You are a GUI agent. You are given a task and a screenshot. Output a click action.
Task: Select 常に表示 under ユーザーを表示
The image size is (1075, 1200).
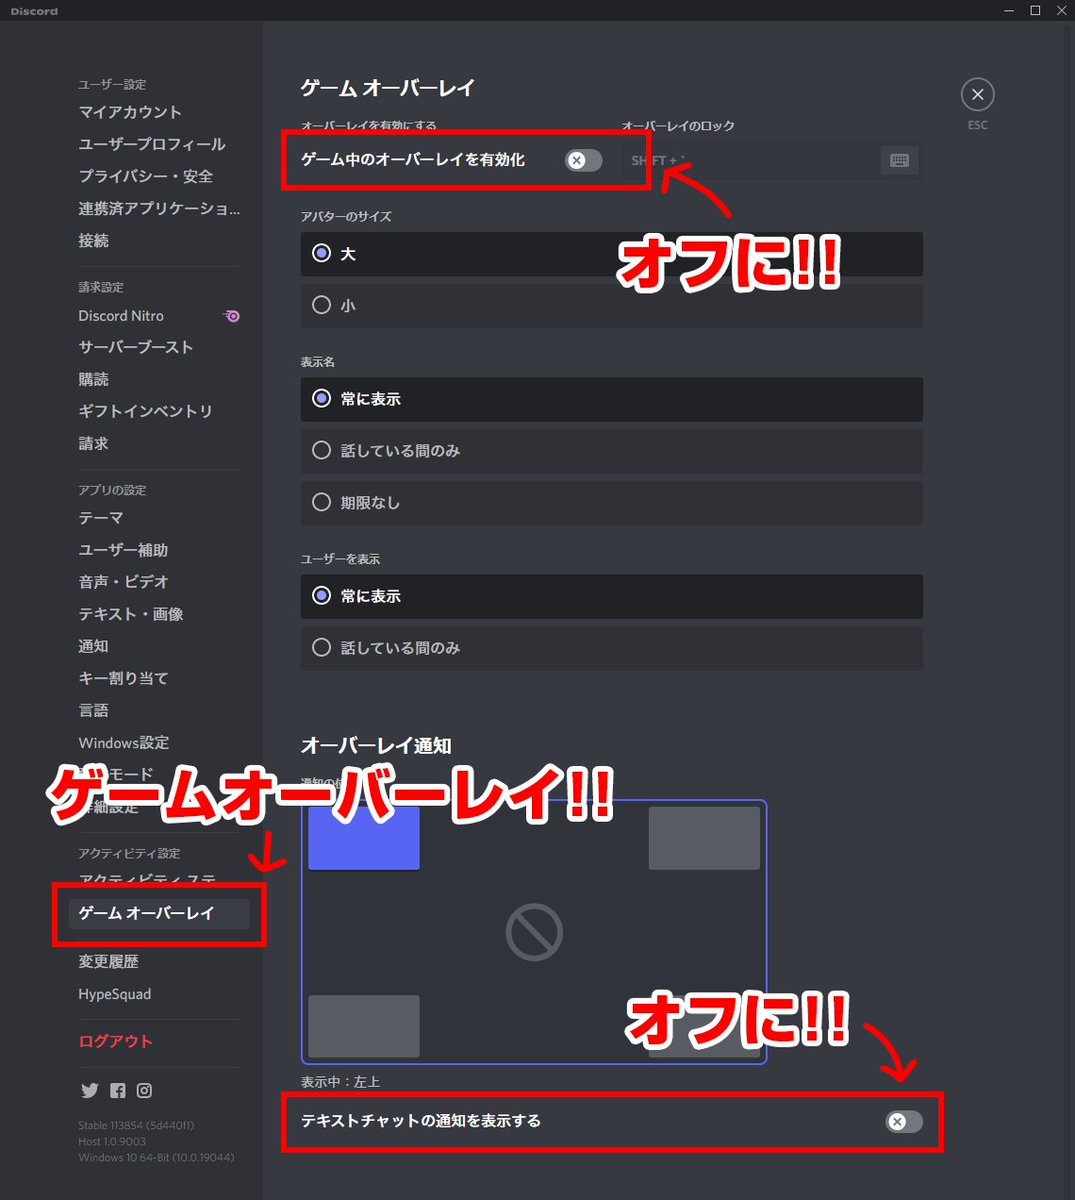[611, 596]
